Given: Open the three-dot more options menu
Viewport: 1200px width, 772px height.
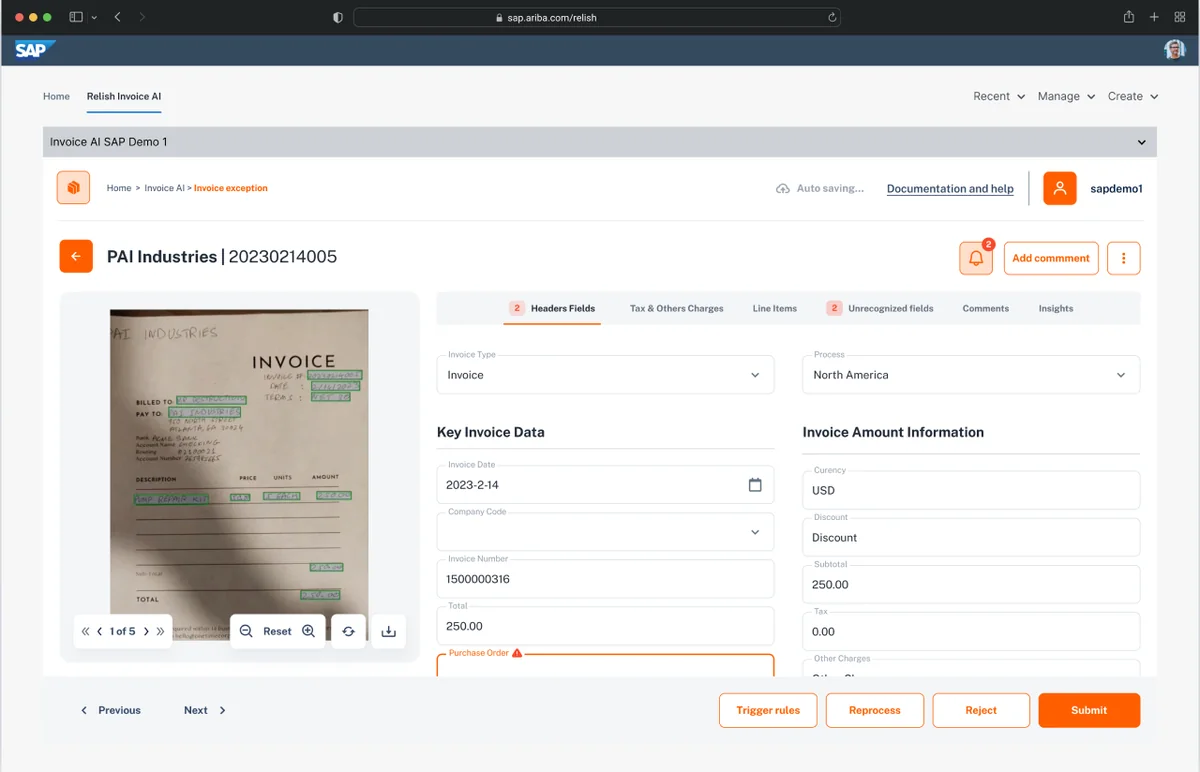Looking at the screenshot, I should pyautogui.click(x=1124, y=258).
